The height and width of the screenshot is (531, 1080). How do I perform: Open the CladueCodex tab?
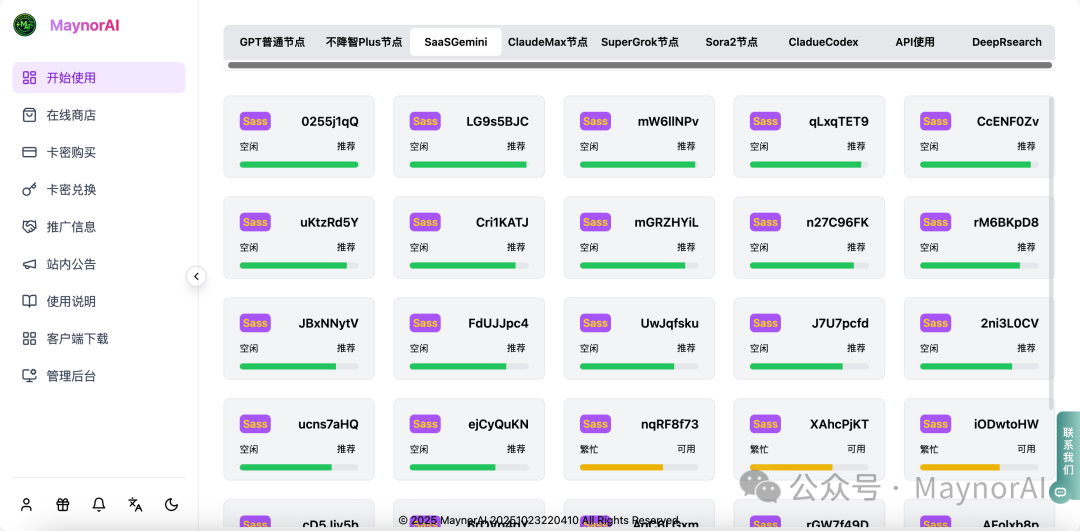pos(823,42)
